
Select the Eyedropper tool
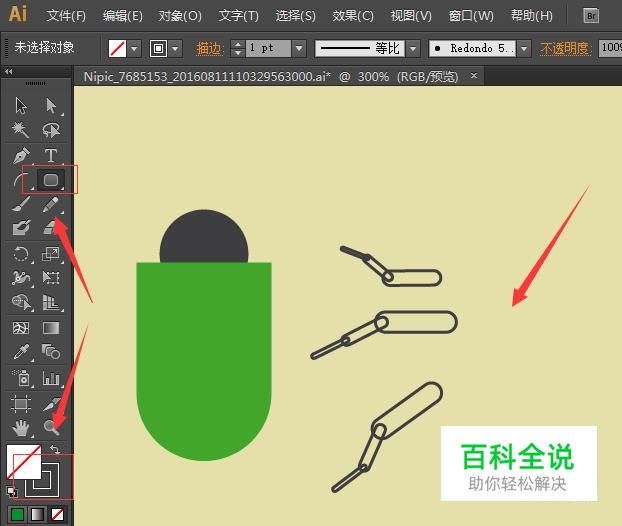click(21, 352)
